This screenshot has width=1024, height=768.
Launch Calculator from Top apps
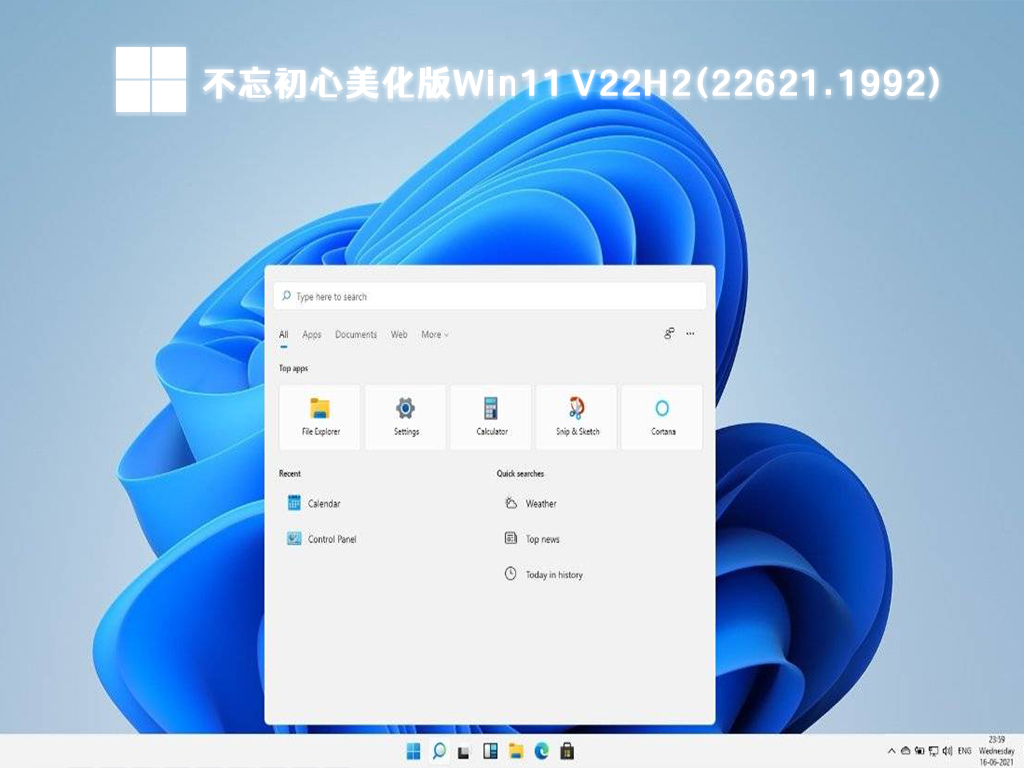tap(491, 417)
